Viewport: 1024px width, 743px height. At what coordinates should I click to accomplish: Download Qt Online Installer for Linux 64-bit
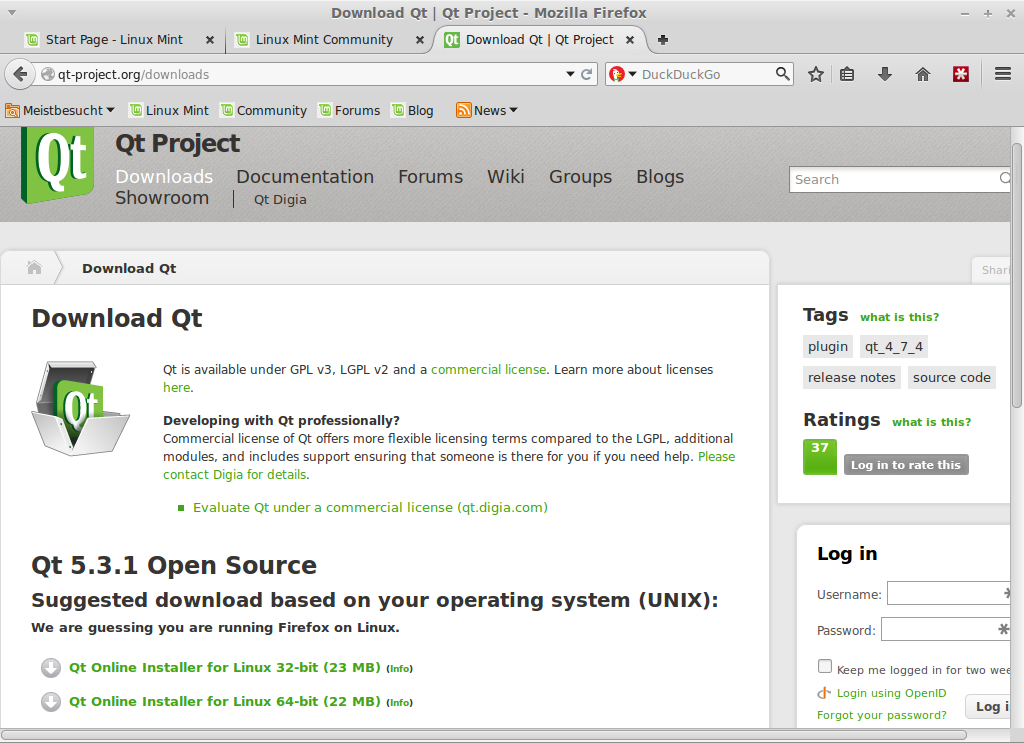pos(224,702)
